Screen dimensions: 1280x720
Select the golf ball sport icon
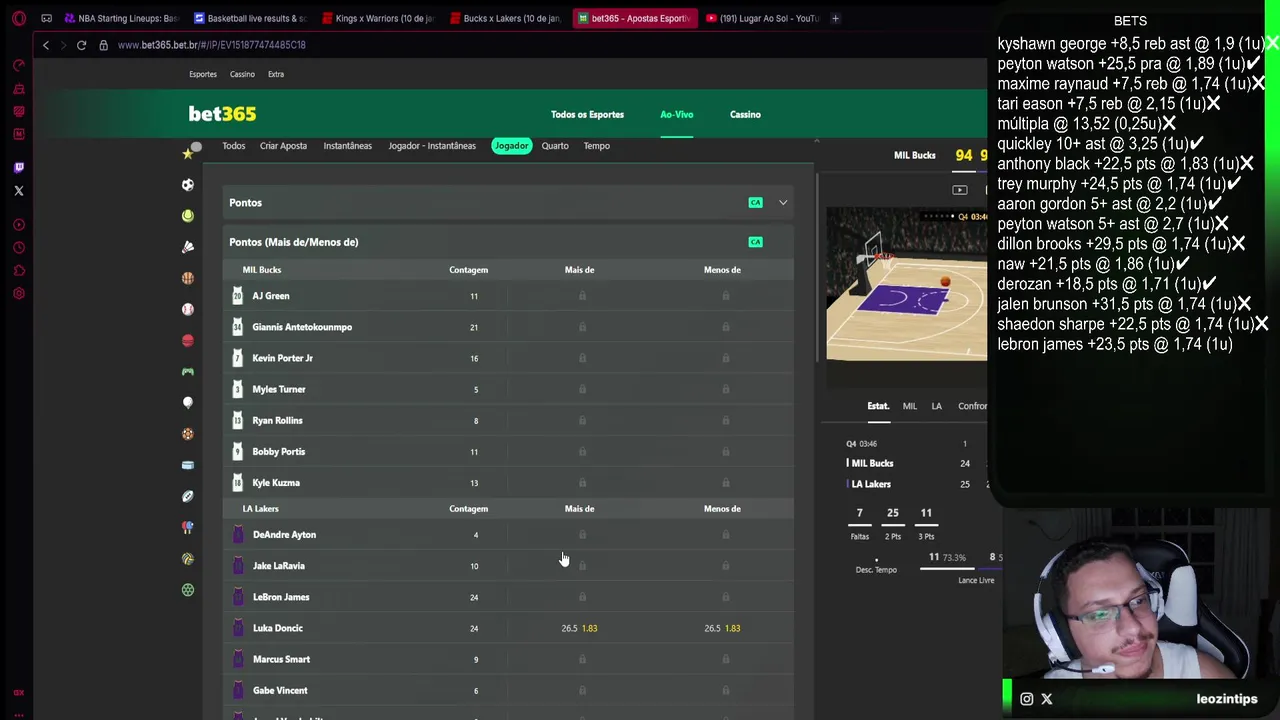tap(187, 403)
